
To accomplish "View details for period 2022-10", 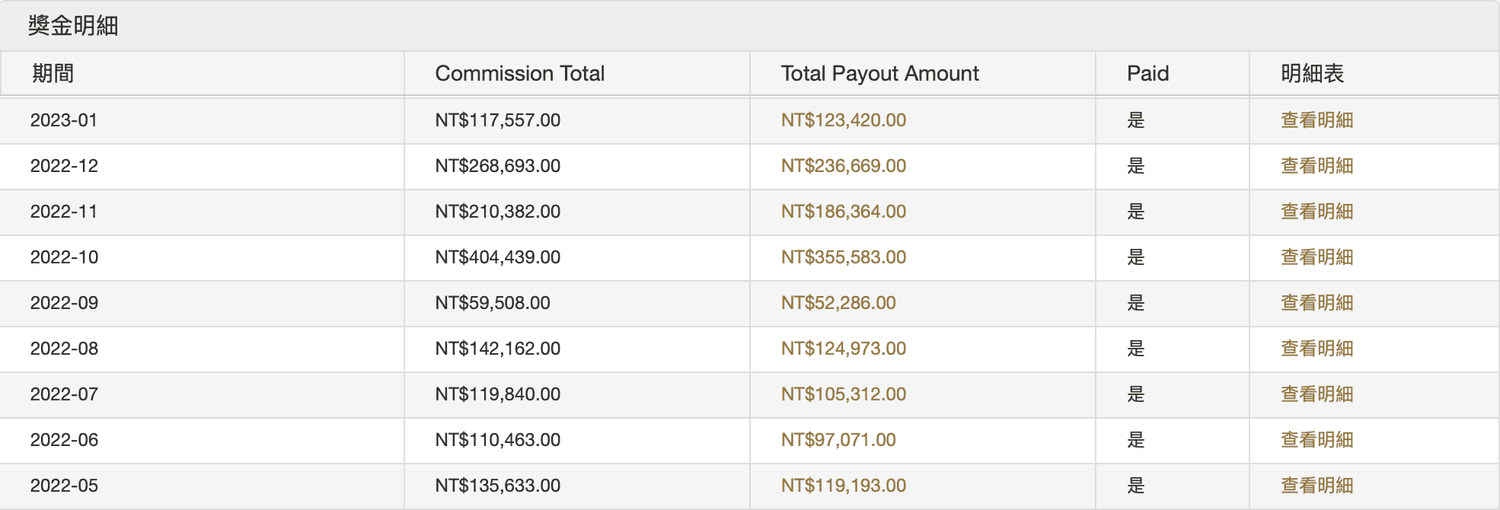I will (1317, 257).
